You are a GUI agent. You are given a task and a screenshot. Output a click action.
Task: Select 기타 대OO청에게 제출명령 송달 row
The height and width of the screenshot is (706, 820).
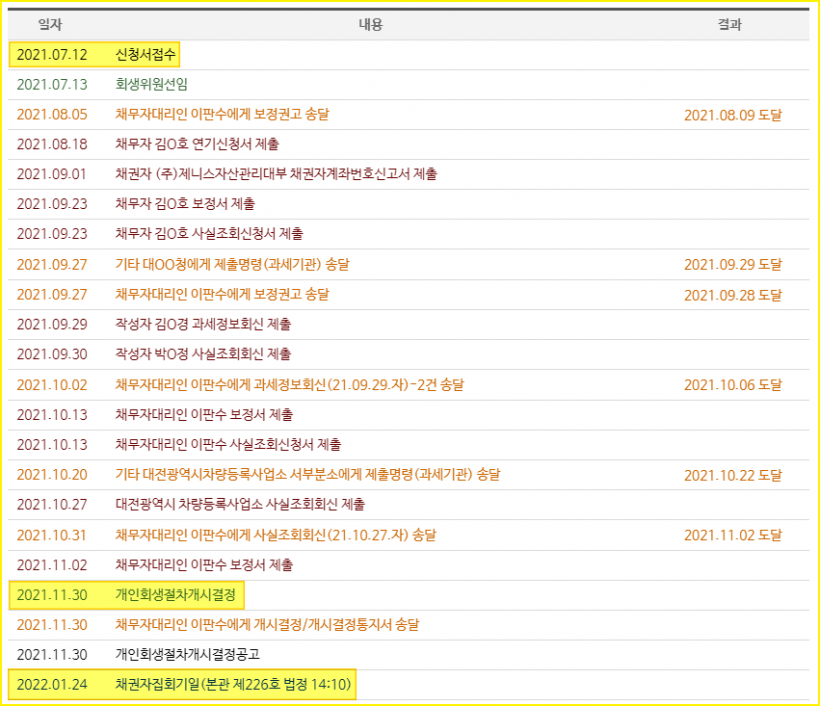pos(408,265)
